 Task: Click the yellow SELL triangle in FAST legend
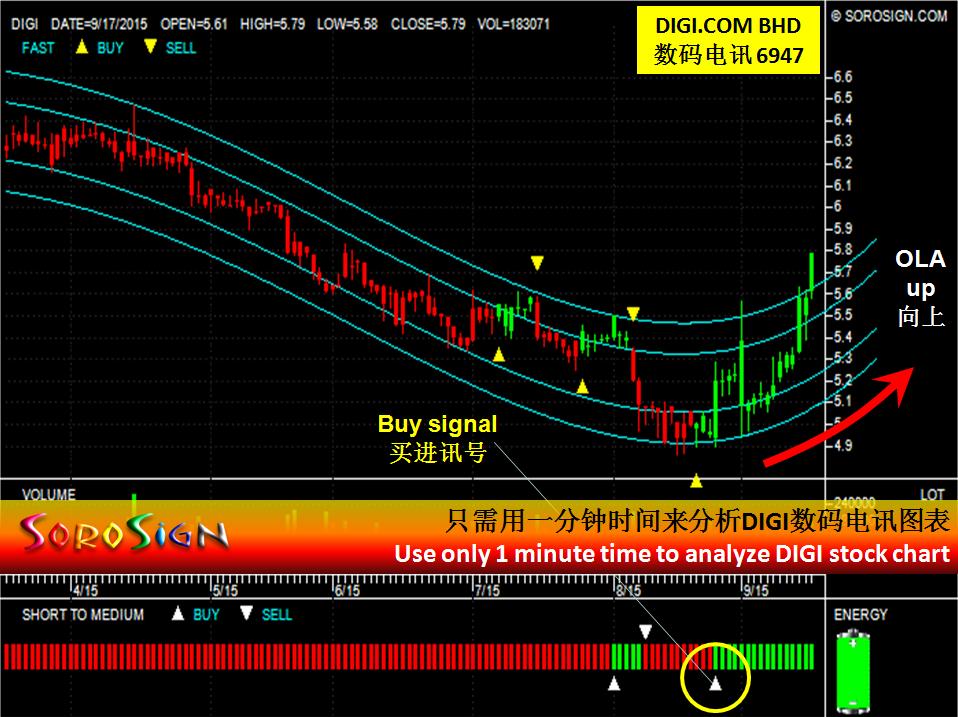(150, 47)
